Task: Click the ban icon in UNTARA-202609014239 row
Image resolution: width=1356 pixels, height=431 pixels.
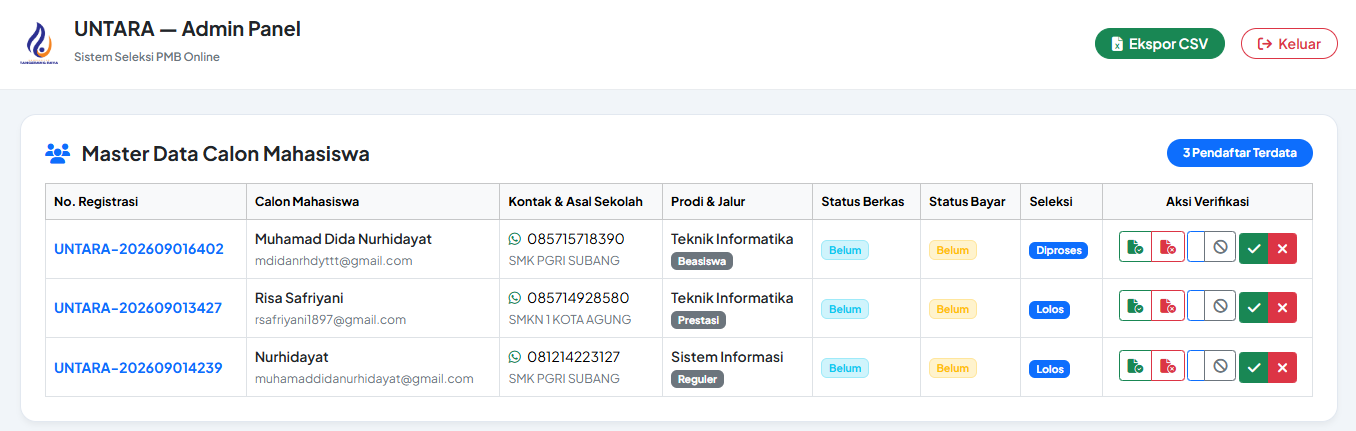Action: tap(1220, 367)
